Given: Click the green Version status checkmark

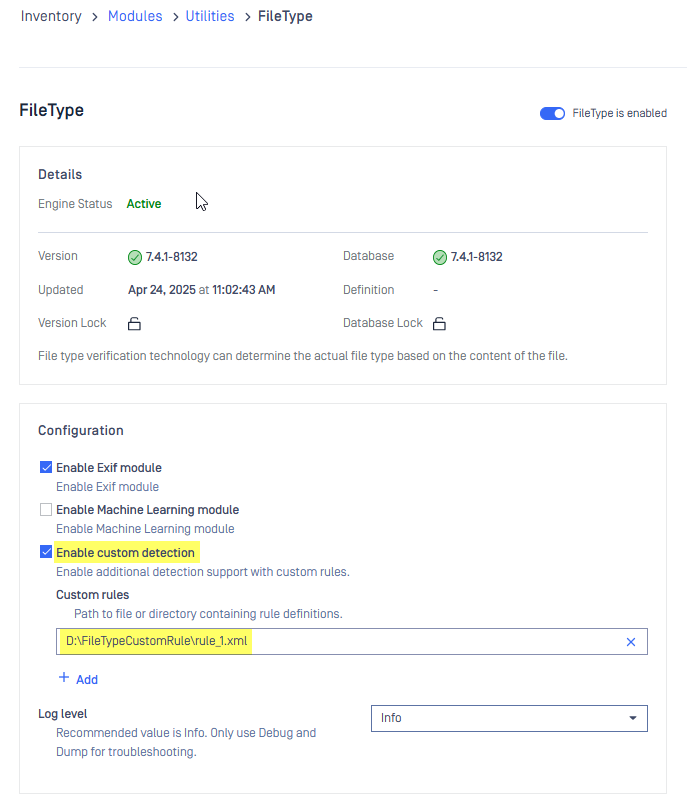Looking at the screenshot, I should [x=135, y=257].
